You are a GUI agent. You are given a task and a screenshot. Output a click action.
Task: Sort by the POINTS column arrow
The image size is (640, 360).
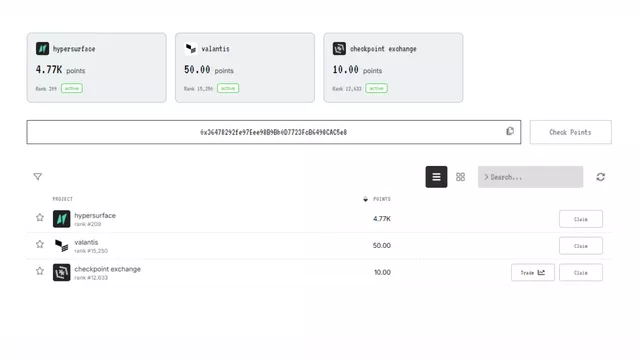[x=365, y=199]
